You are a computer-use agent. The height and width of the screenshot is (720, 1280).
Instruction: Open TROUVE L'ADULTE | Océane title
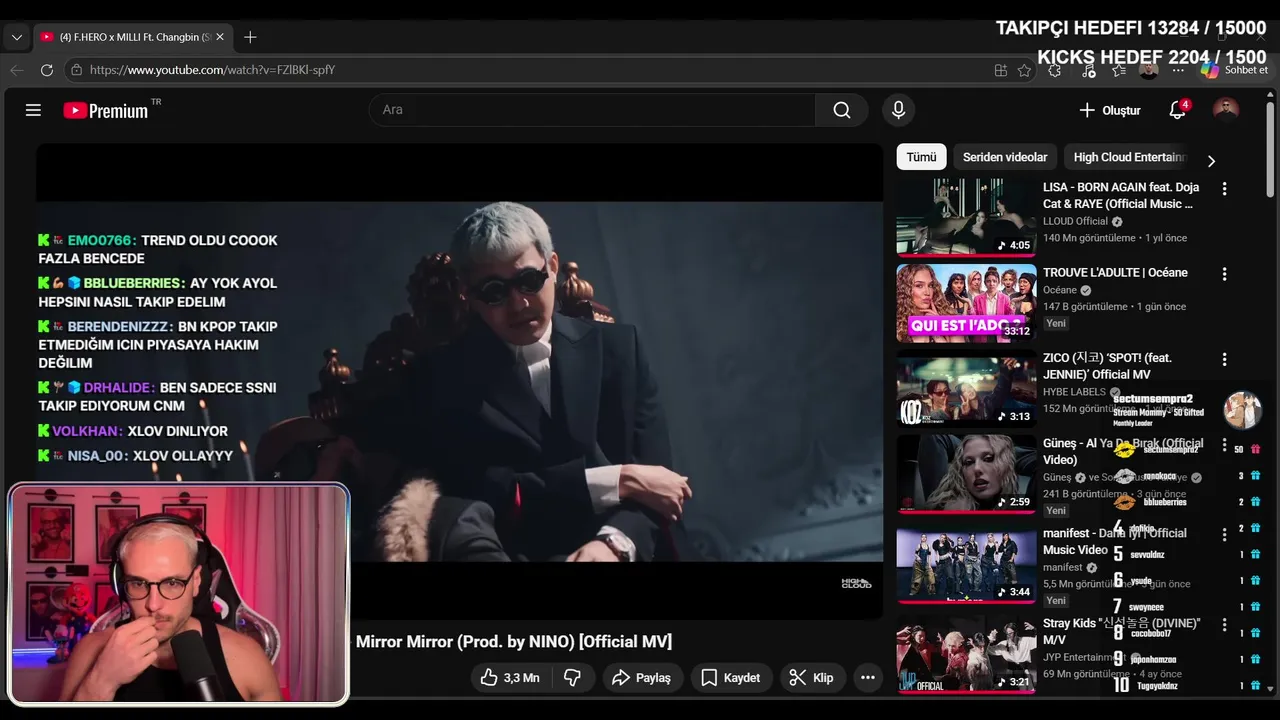click(1115, 272)
